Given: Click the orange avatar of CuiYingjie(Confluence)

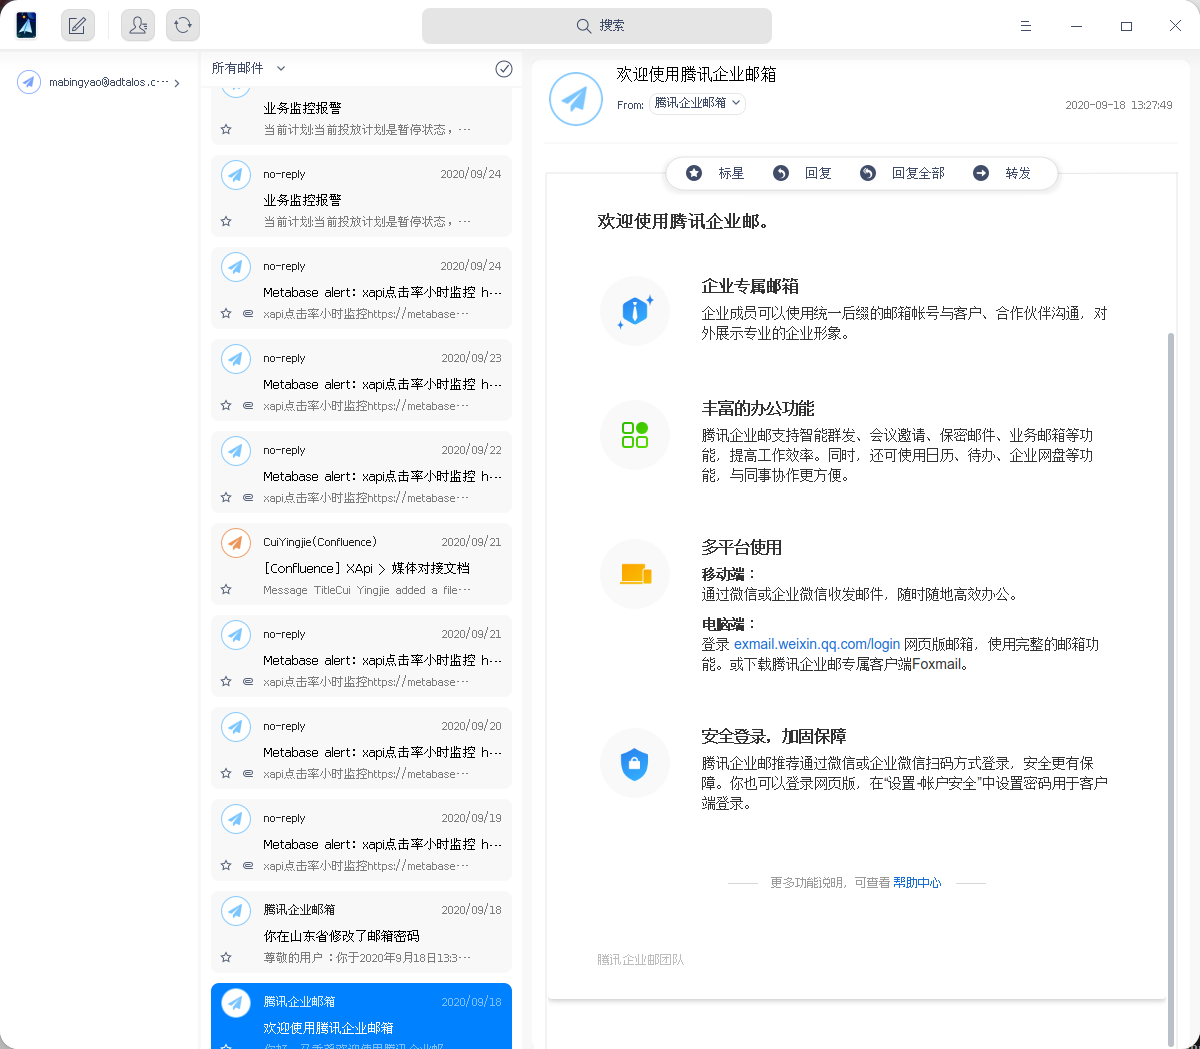Looking at the screenshot, I should pyautogui.click(x=236, y=543).
